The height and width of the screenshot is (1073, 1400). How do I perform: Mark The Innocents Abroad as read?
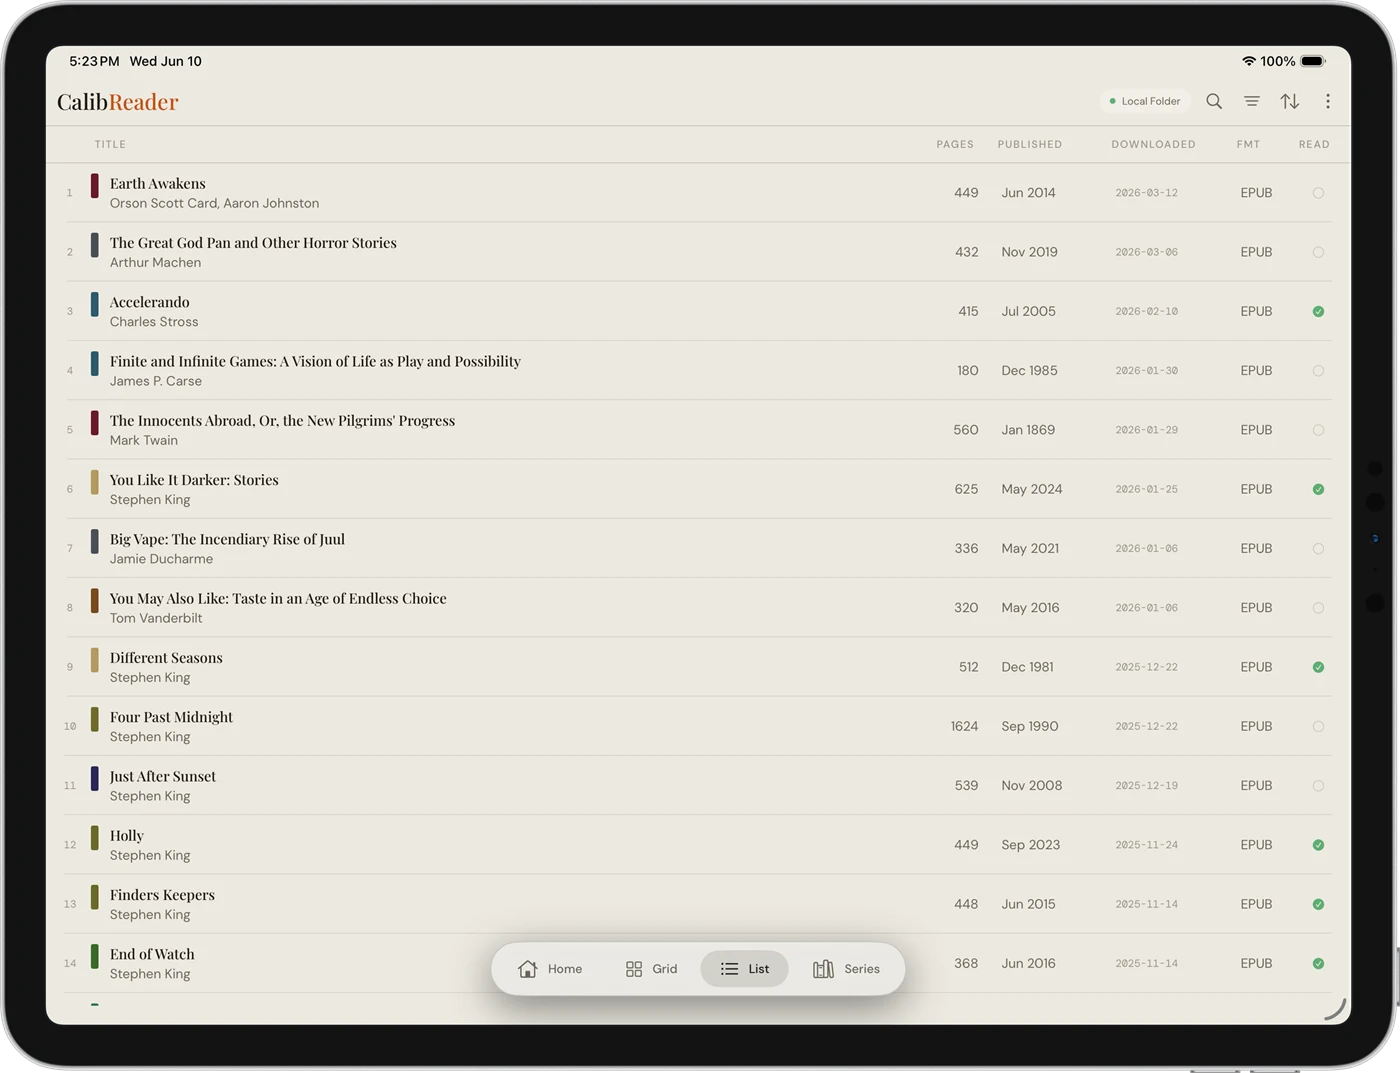coord(1318,430)
